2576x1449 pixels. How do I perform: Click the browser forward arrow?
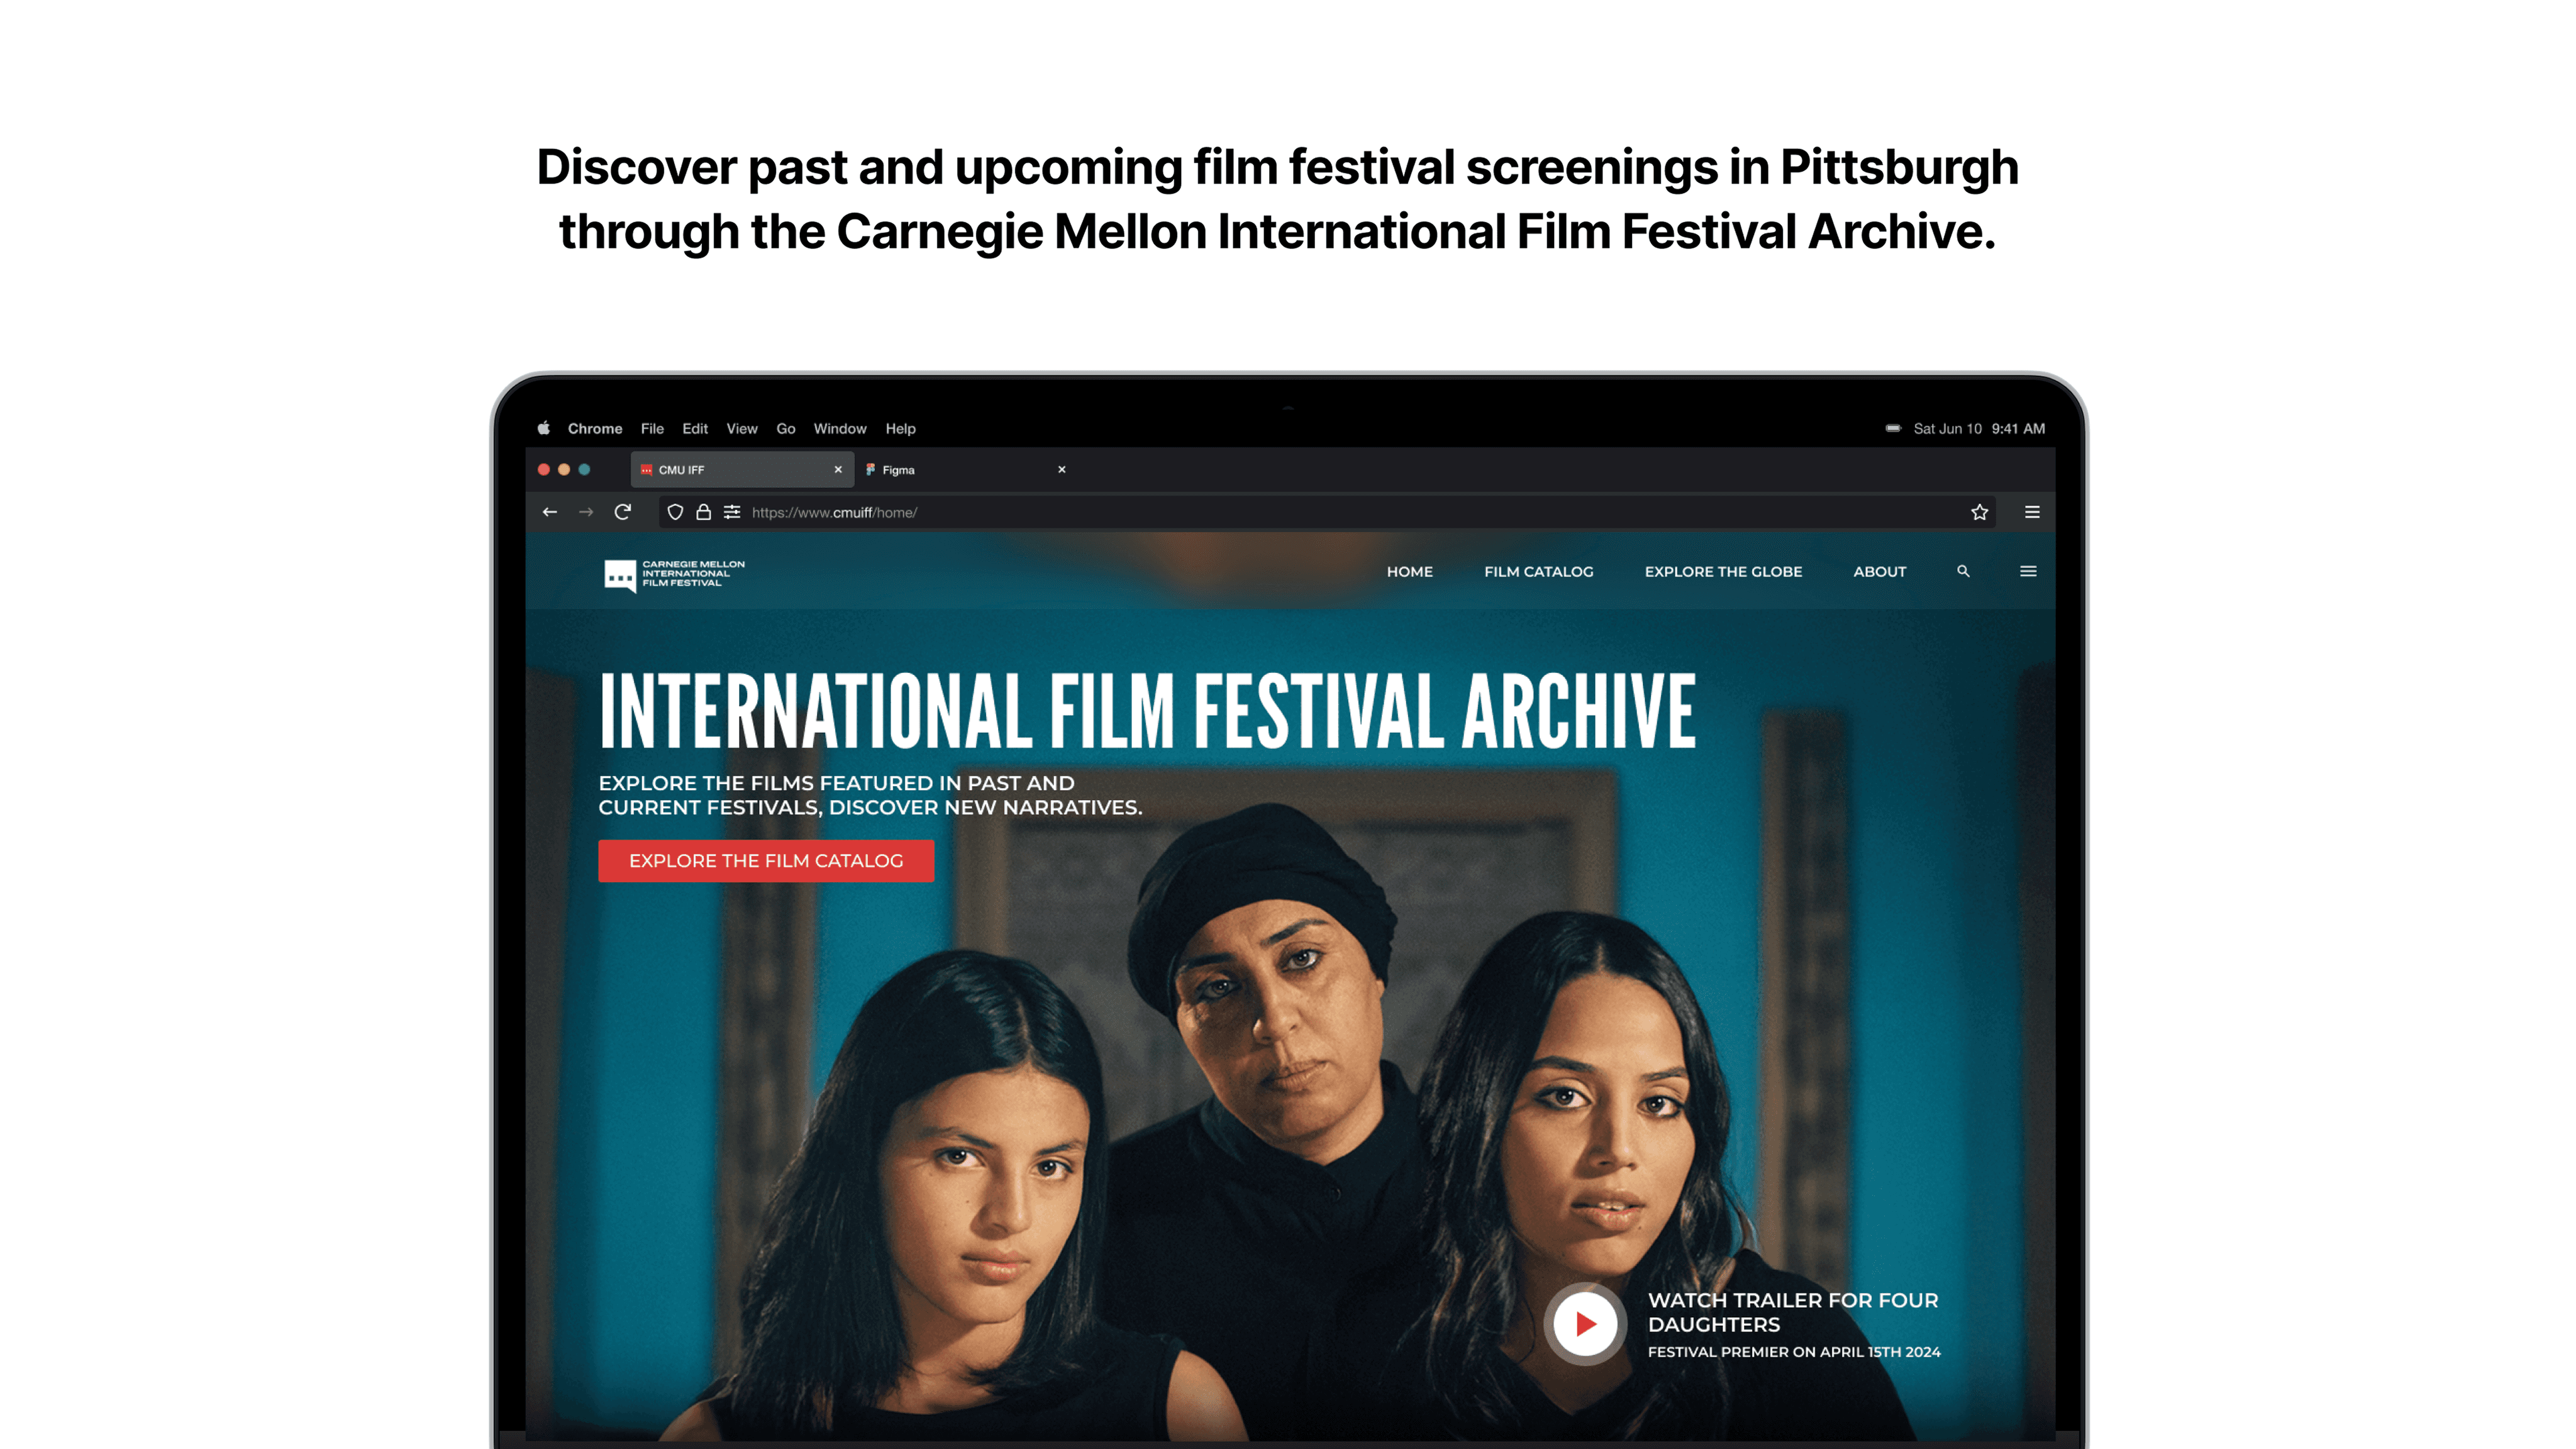[586, 512]
